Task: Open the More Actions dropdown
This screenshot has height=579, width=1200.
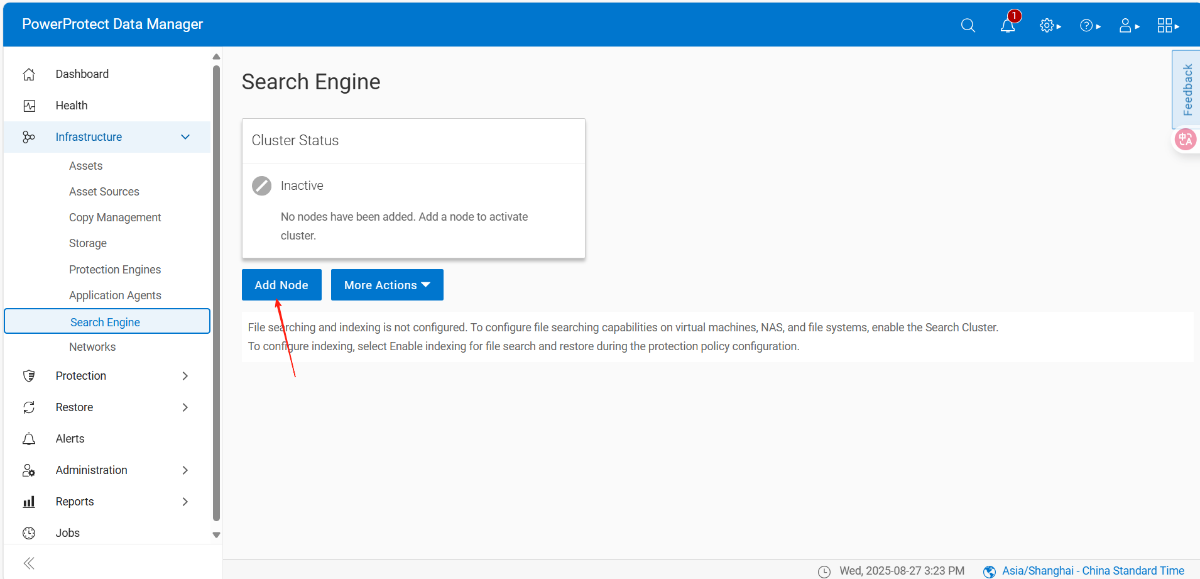Action: point(387,285)
